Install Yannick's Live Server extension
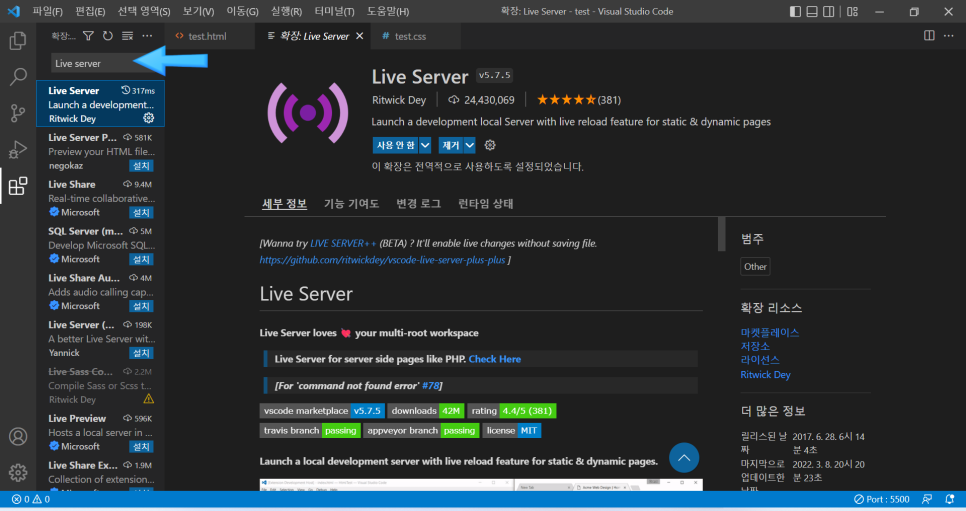 (141, 353)
